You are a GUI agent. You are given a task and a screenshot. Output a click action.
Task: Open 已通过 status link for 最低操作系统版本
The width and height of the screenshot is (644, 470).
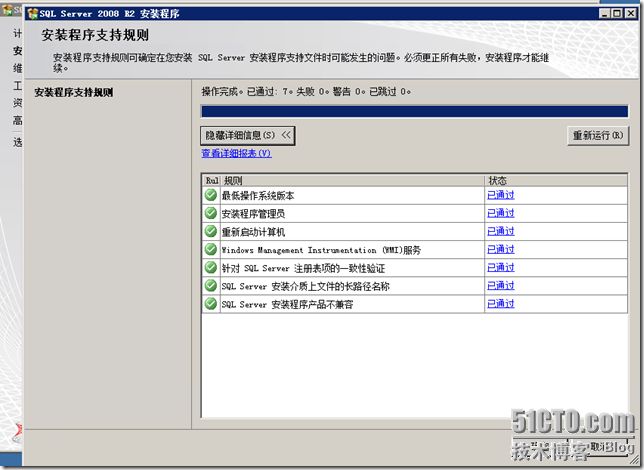tap(500, 195)
